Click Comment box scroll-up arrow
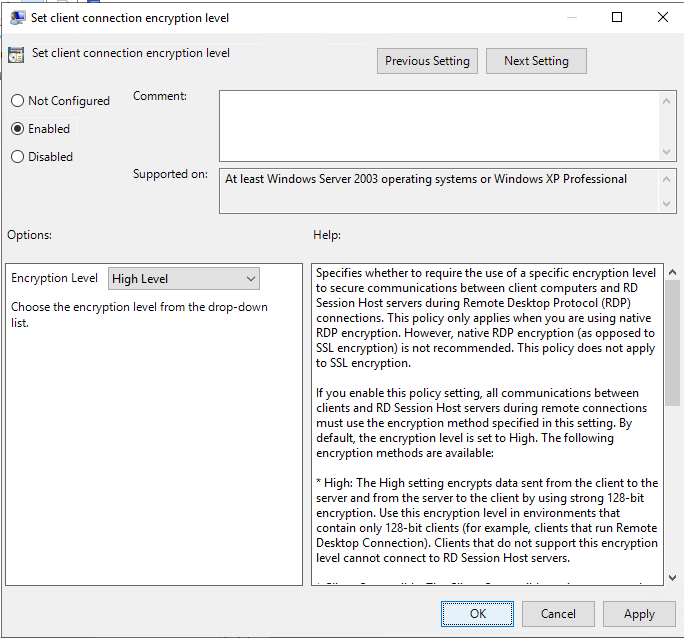 (666, 101)
